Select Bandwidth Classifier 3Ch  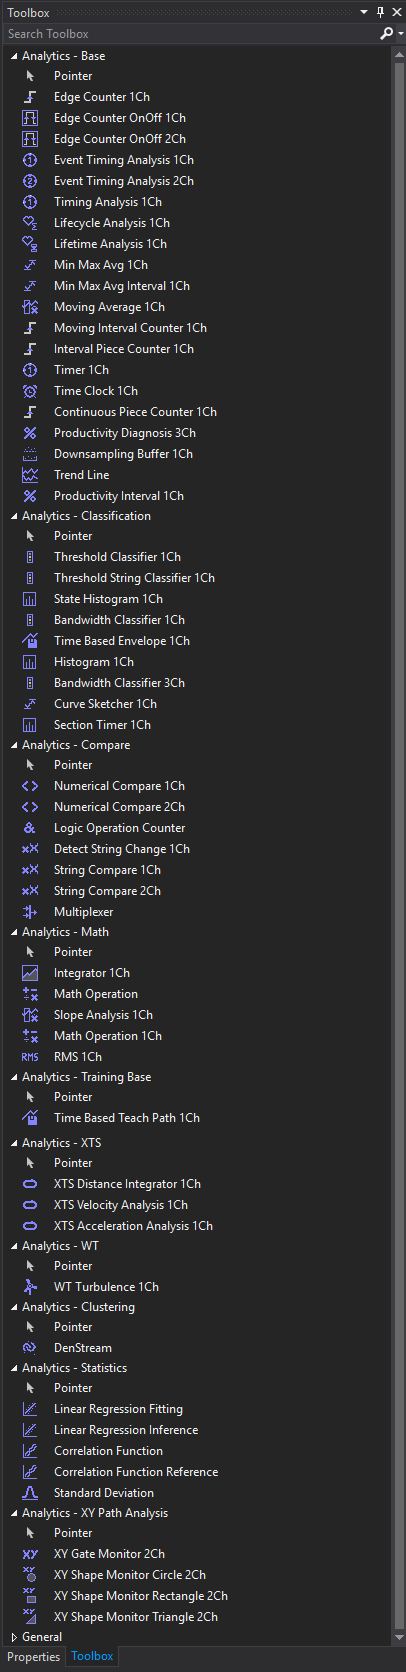tap(119, 683)
